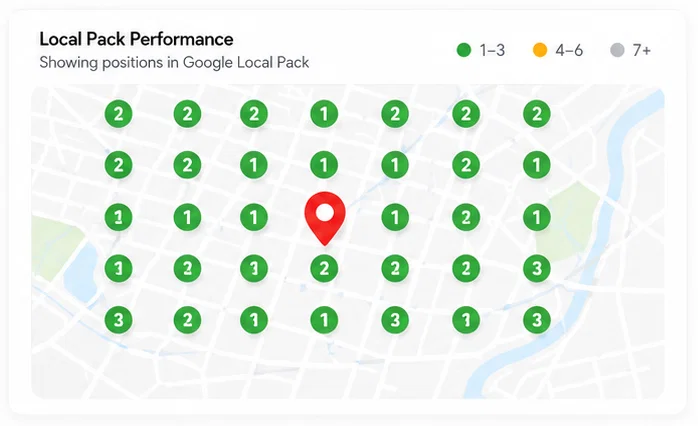Click the bottom-right corner rank 3 marker

click(537, 320)
